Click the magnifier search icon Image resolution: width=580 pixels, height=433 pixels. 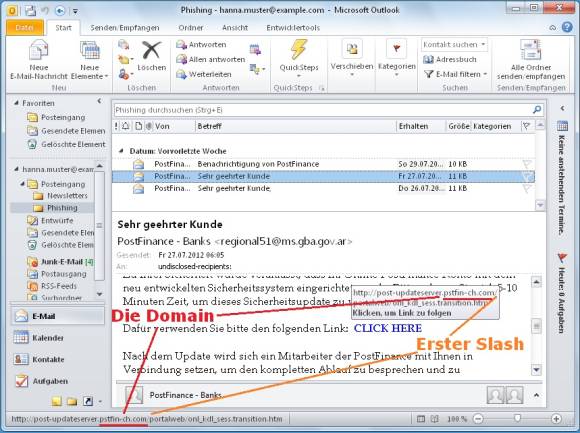click(x=537, y=110)
